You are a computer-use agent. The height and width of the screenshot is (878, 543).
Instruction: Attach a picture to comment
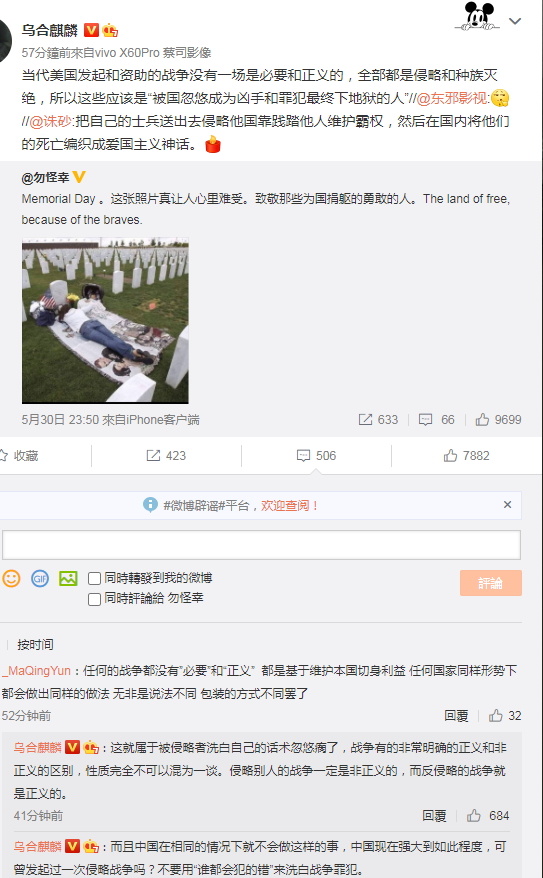coord(68,578)
